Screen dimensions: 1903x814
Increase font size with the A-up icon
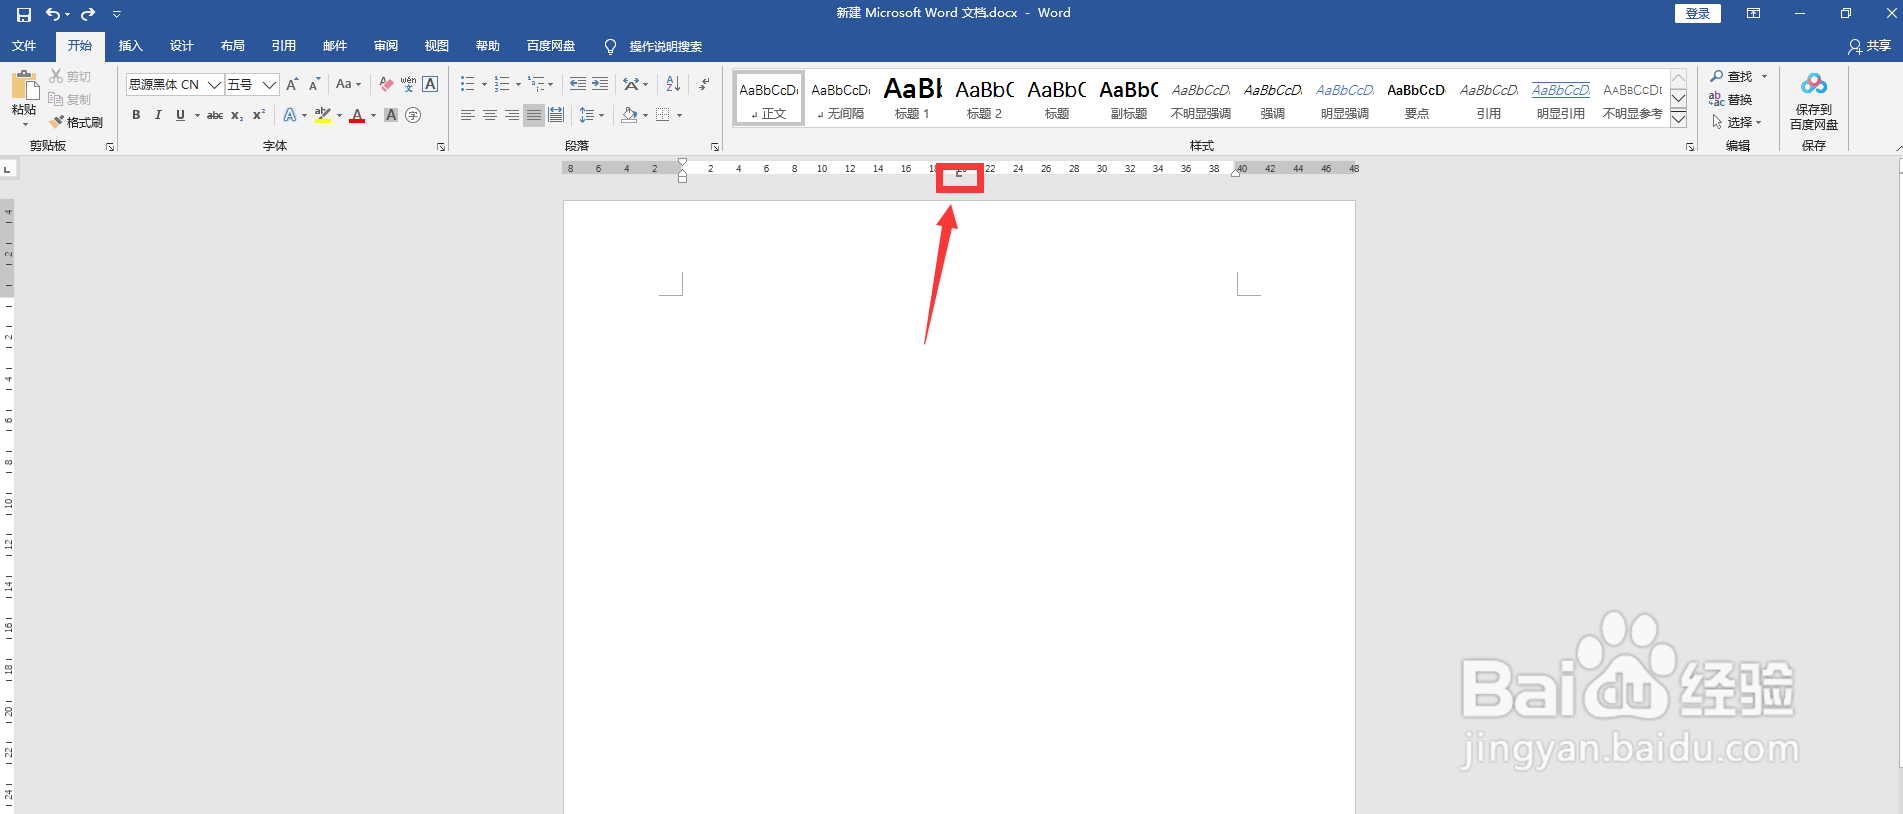coord(292,84)
